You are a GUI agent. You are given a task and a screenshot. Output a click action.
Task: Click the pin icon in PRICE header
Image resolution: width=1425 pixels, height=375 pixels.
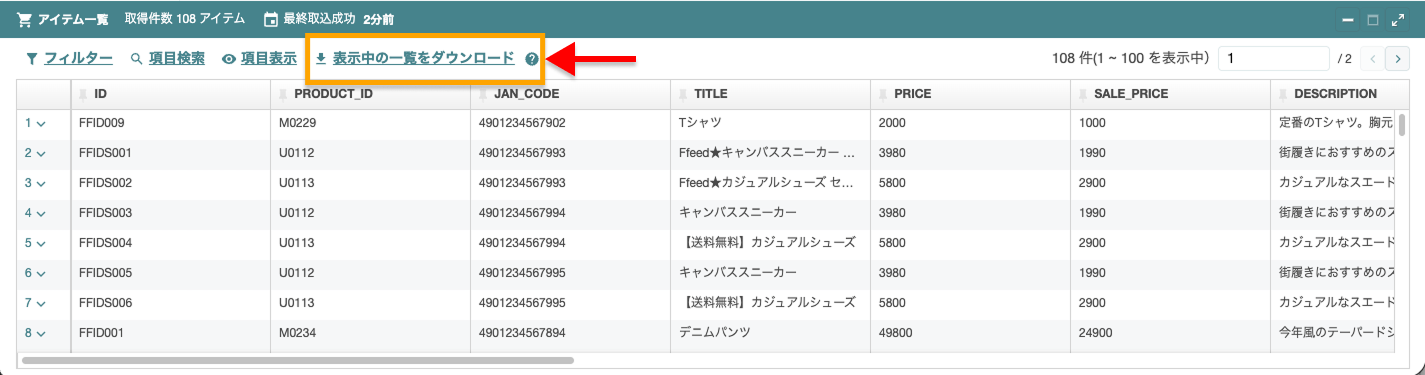tap(884, 94)
